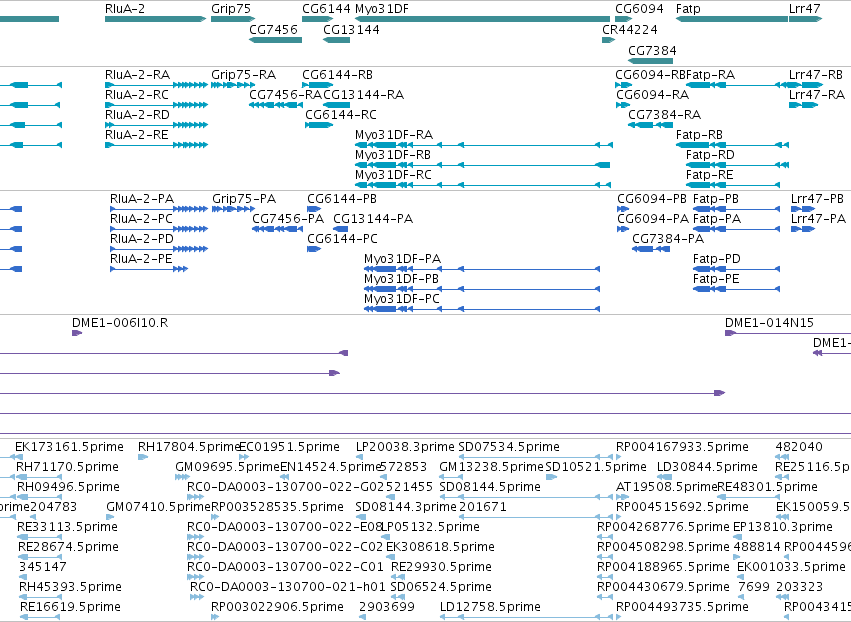Click EST RC0-DA0003-130700-022-G02 label
This screenshot has height=622, width=851.
[x=285, y=487]
